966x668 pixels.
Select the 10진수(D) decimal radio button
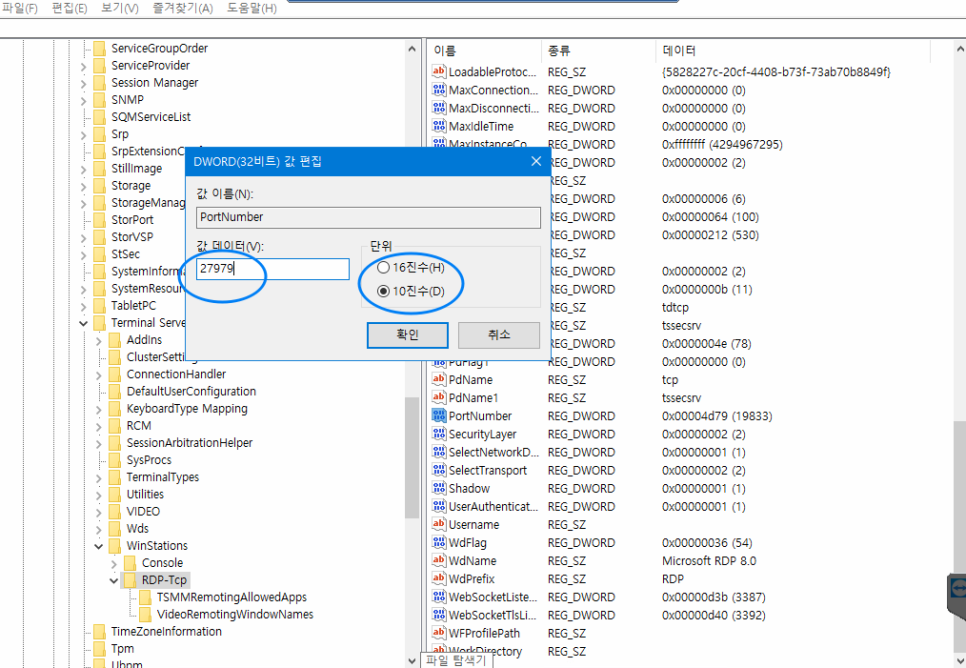pyautogui.click(x=383, y=291)
